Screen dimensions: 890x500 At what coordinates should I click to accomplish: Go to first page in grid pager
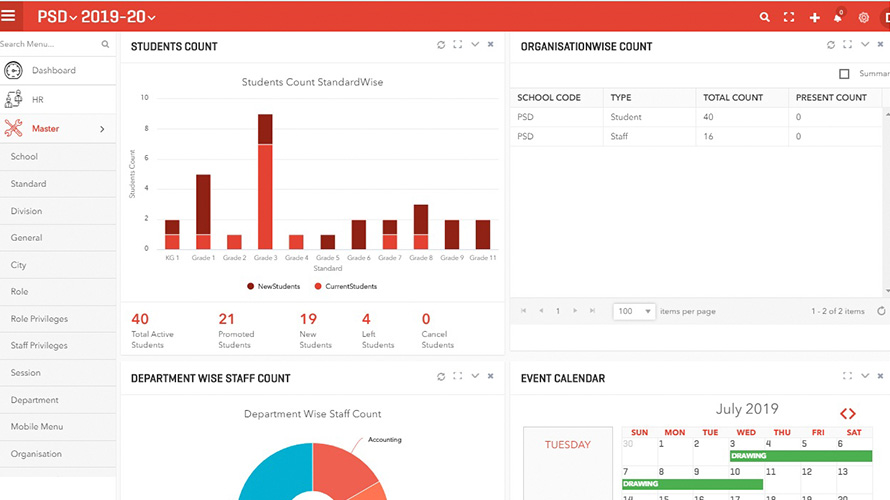click(523, 310)
